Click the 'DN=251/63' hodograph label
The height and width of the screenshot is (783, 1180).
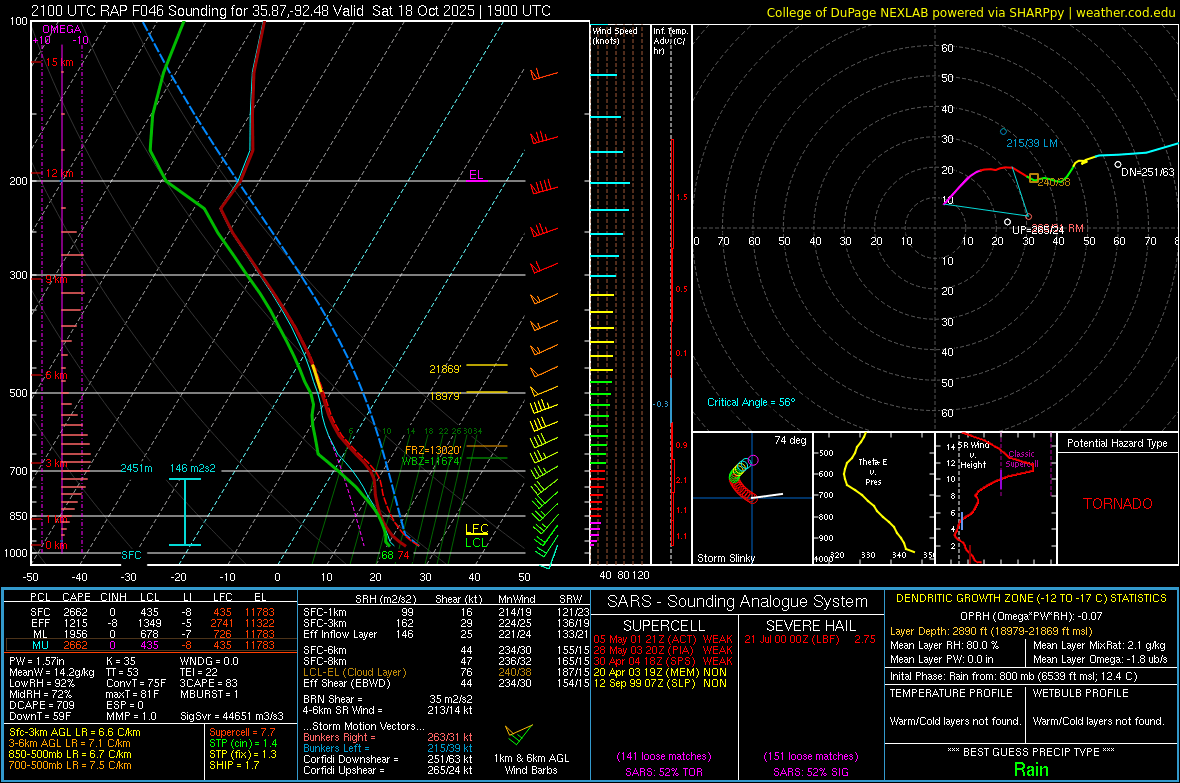coord(1148,172)
